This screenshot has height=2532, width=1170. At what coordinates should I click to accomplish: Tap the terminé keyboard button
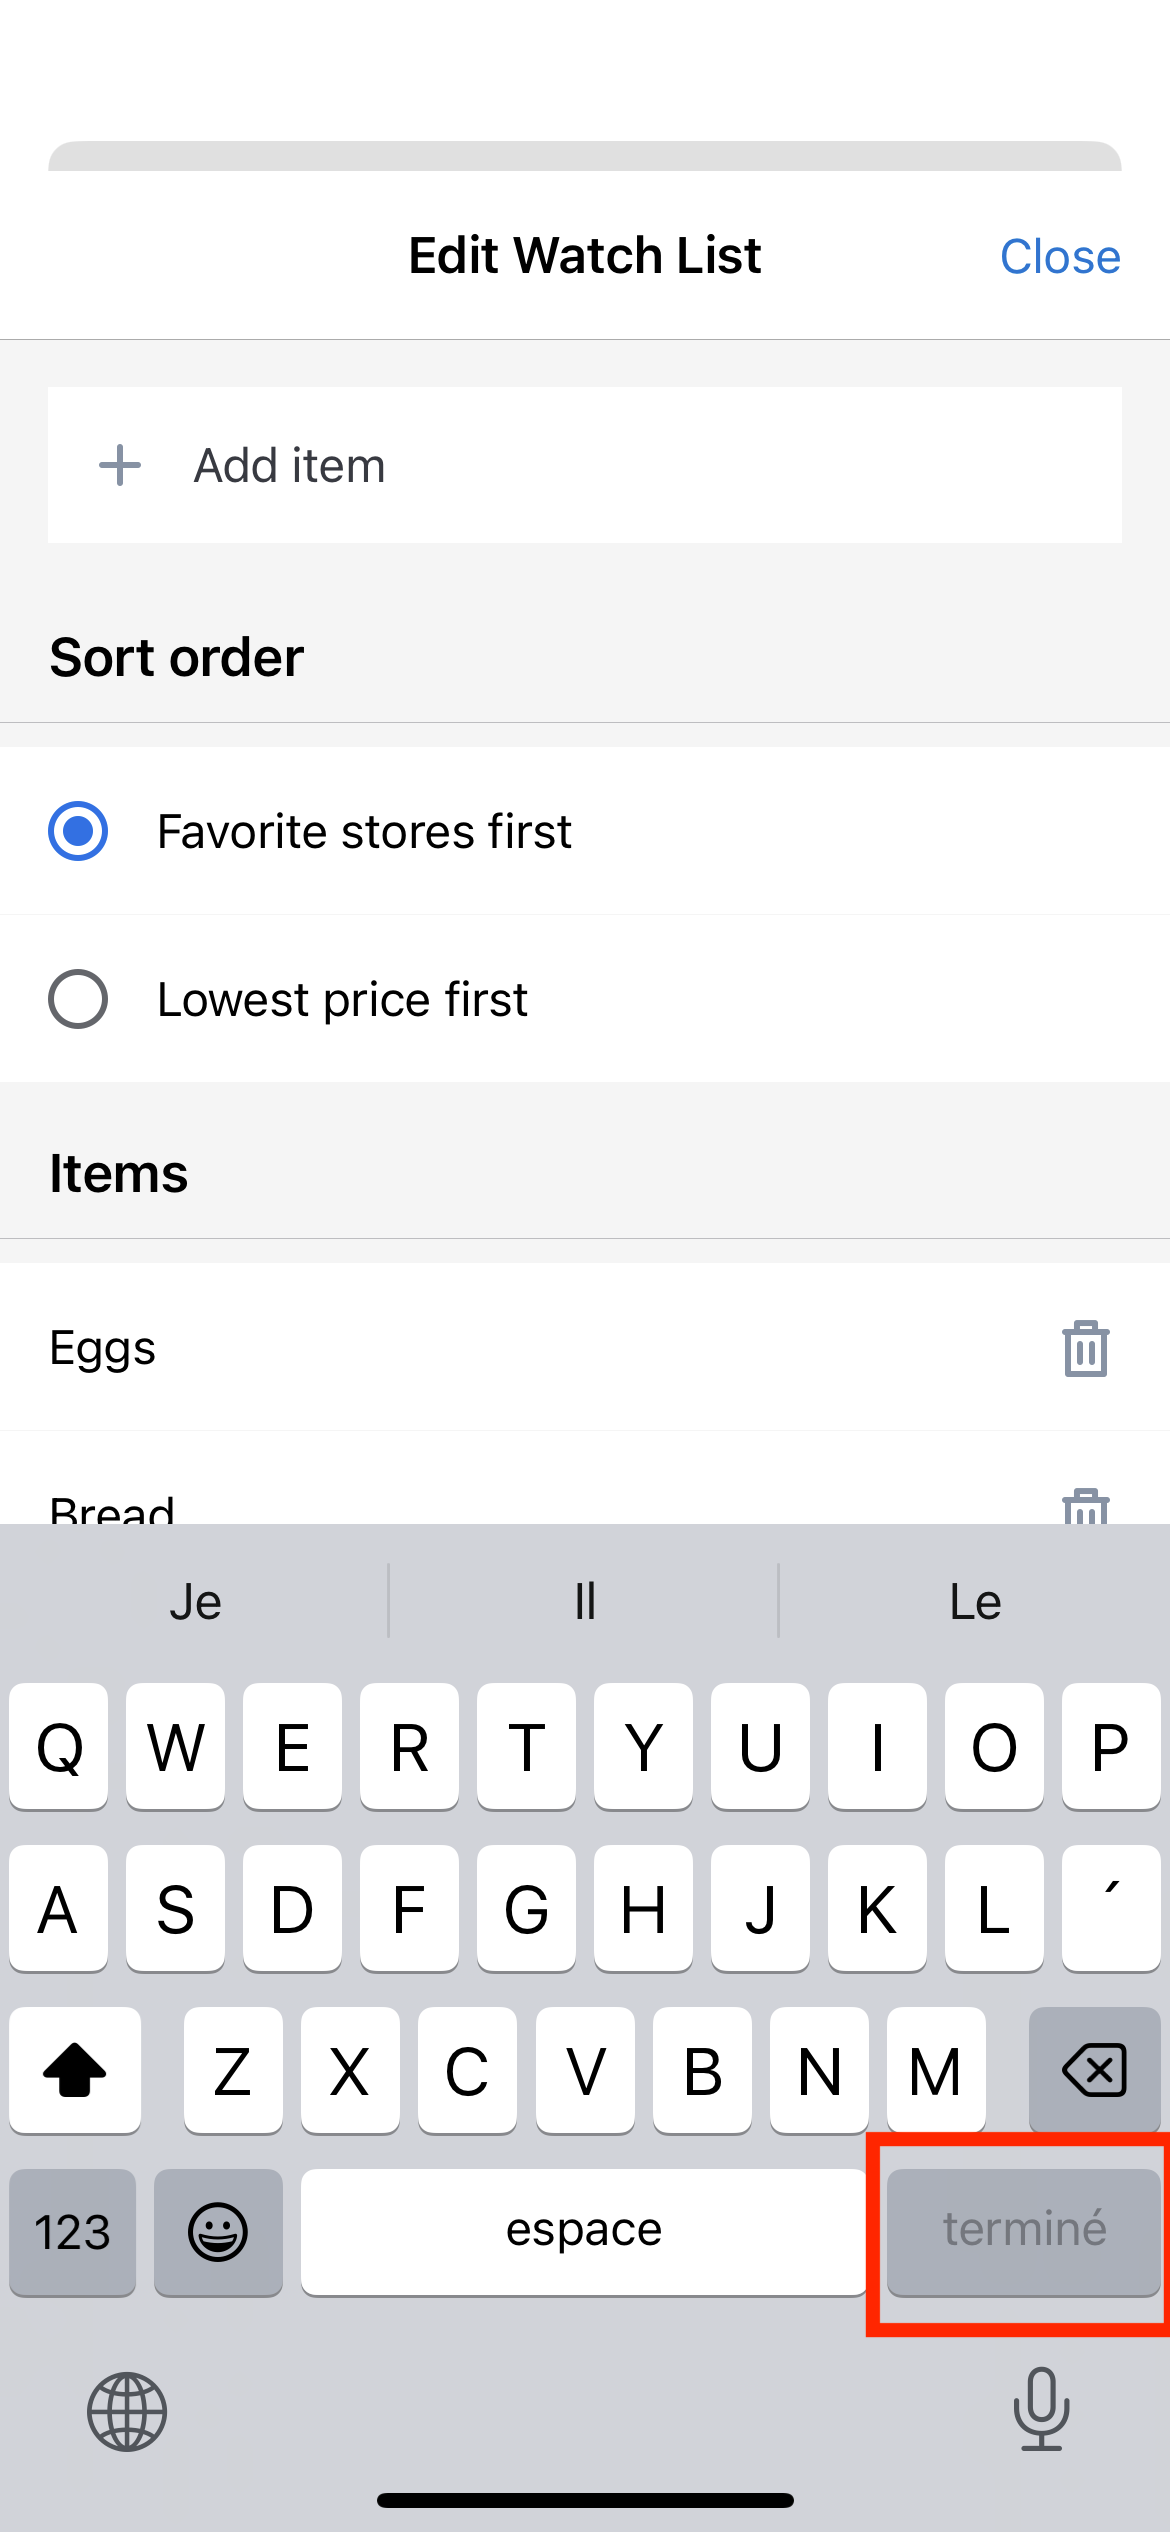1024,2232
